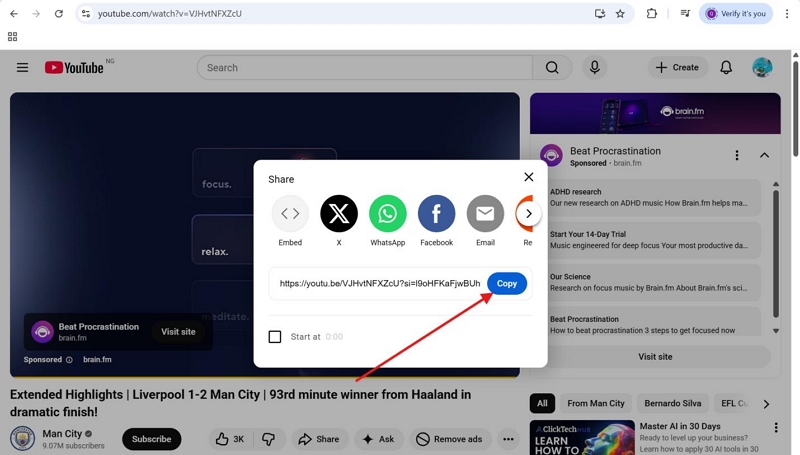The height and width of the screenshot is (455, 800).
Task: Click the Sponsored info icon on ad
Action: 69,360
